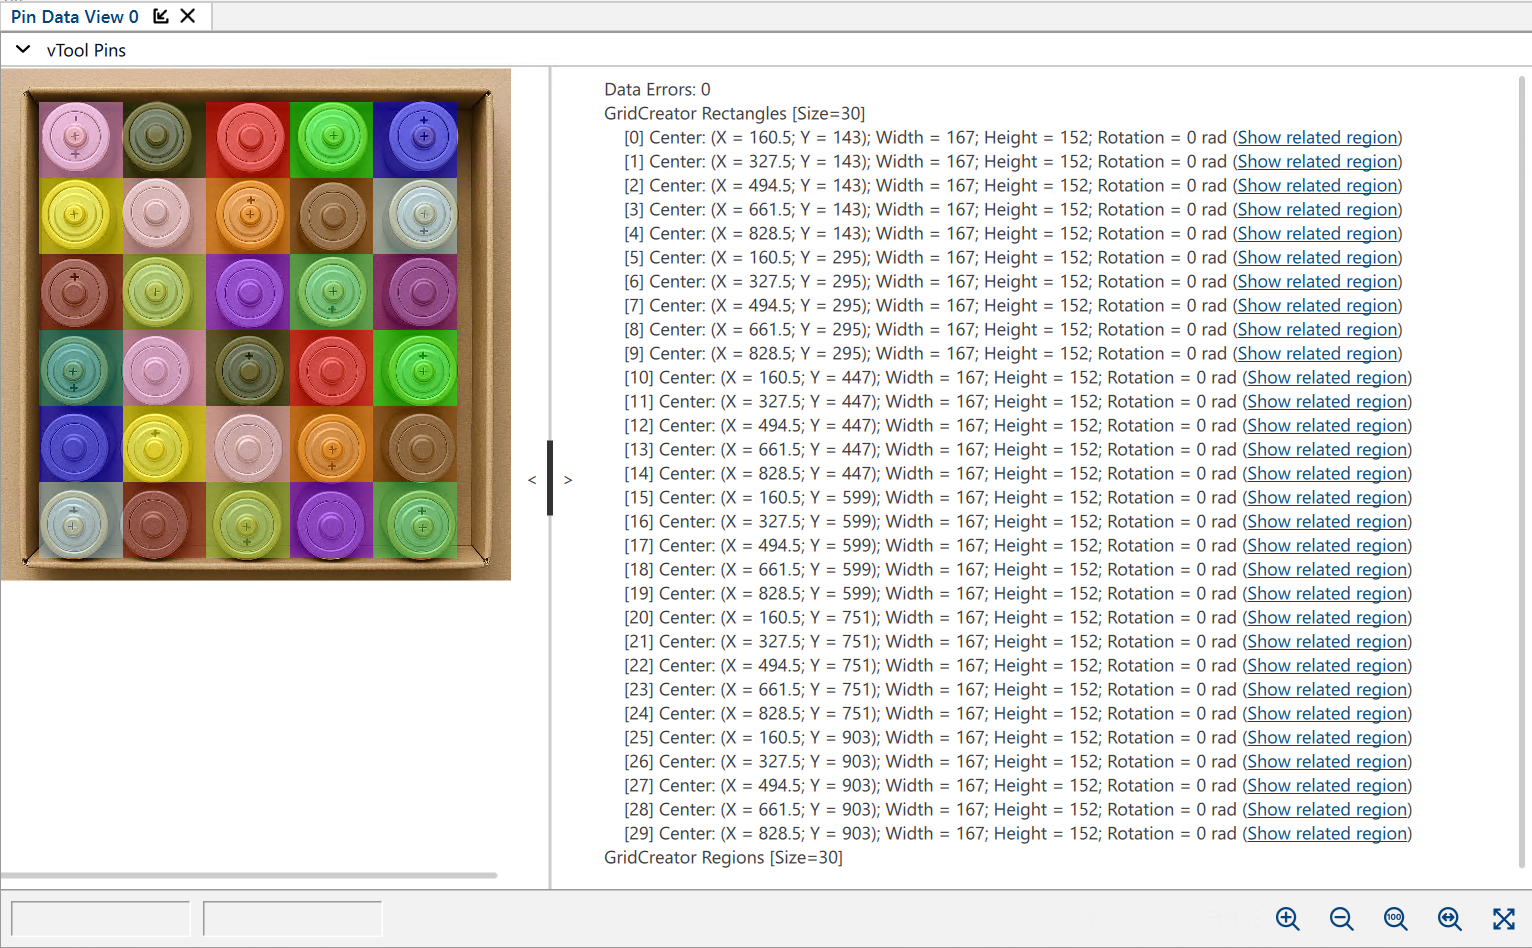Click the zoom in magnifier icon
This screenshot has width=1532, height=948.
click(1287, 919)
